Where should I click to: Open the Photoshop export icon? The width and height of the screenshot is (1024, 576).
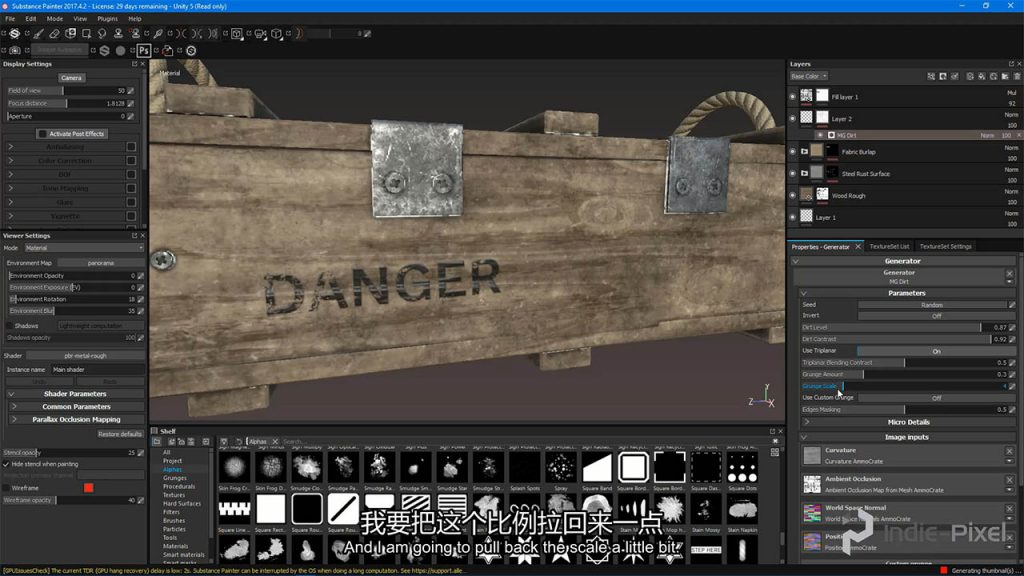click(x=144, y=50)
